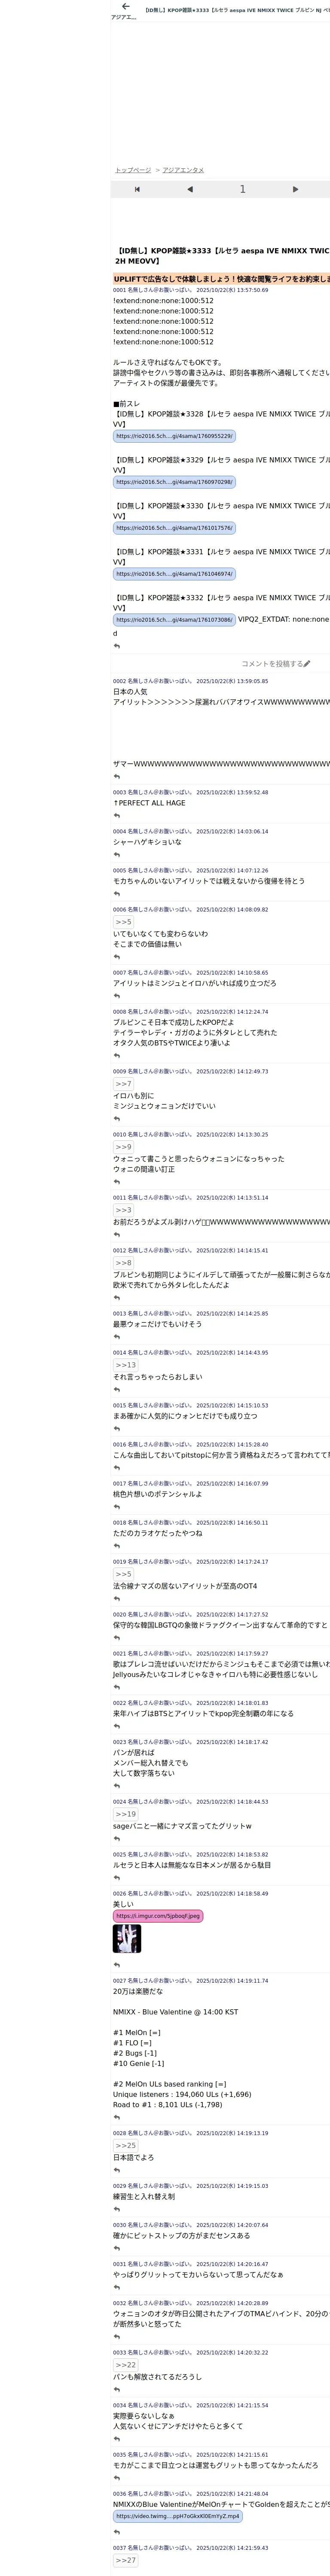Click the >>7 anchor in post 0009
Screen dimensions: 330x2576
pyautogui.click(x=123, y=1084)
